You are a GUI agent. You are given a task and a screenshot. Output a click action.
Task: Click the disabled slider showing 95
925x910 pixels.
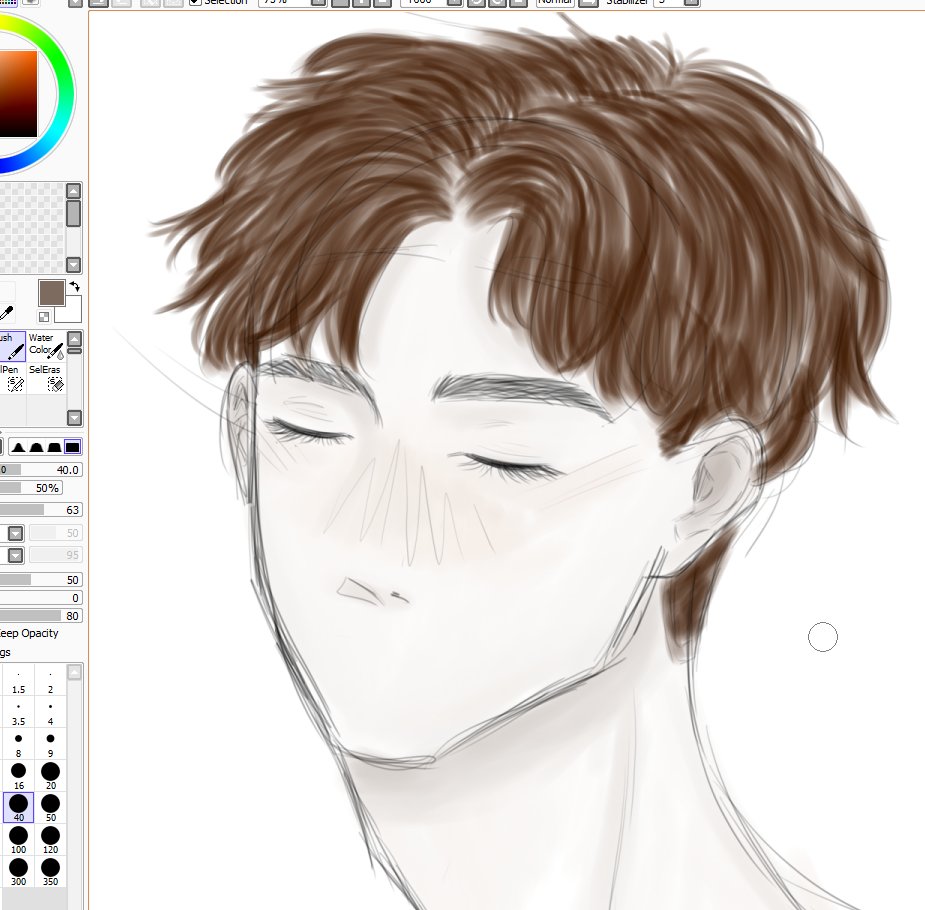tap(55, 555)
